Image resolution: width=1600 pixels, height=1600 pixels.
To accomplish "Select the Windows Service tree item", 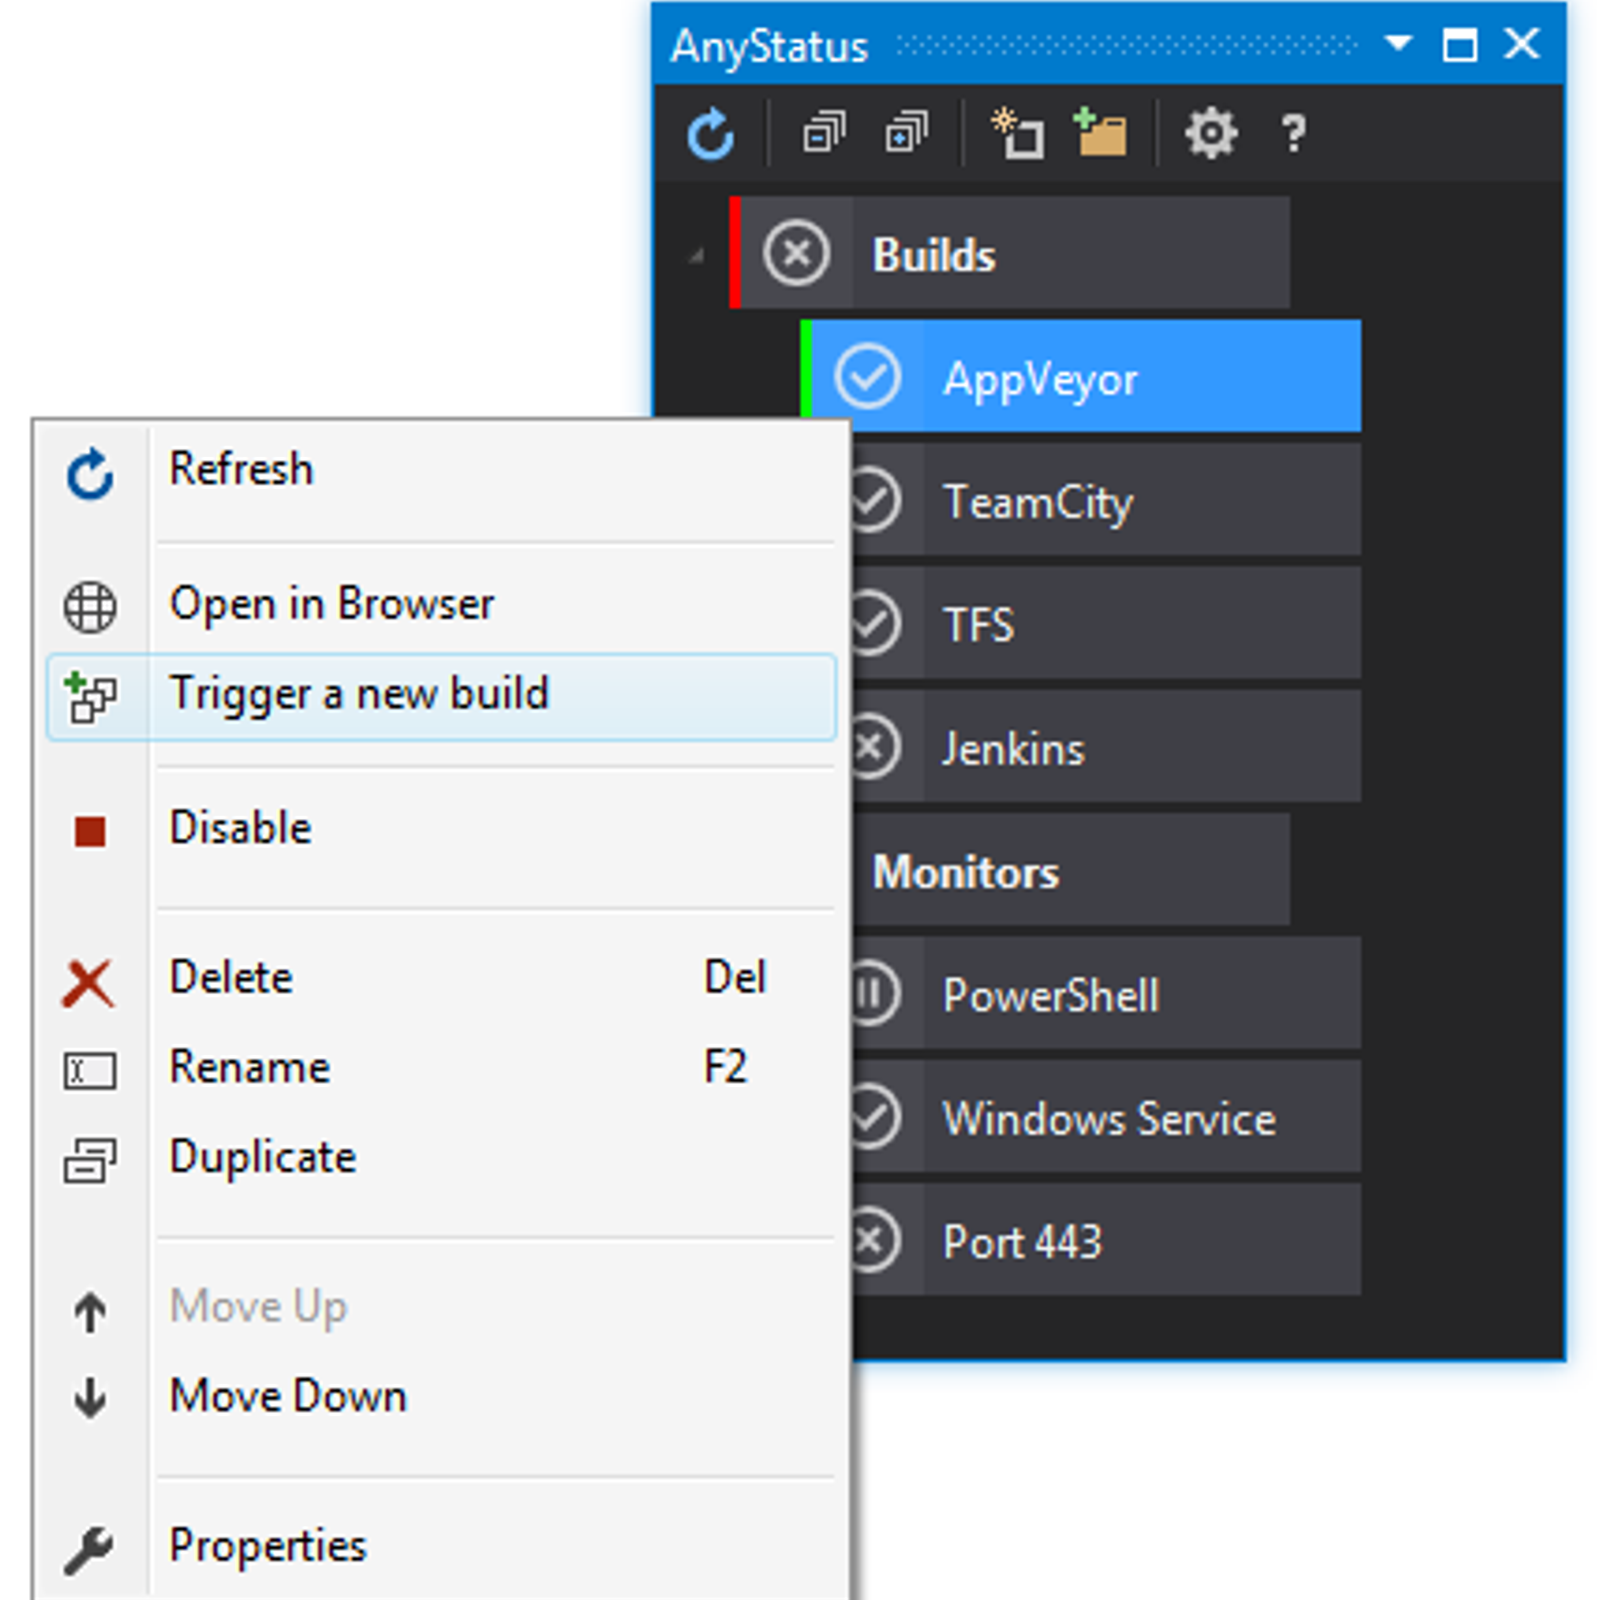I will (1106, 1117).
